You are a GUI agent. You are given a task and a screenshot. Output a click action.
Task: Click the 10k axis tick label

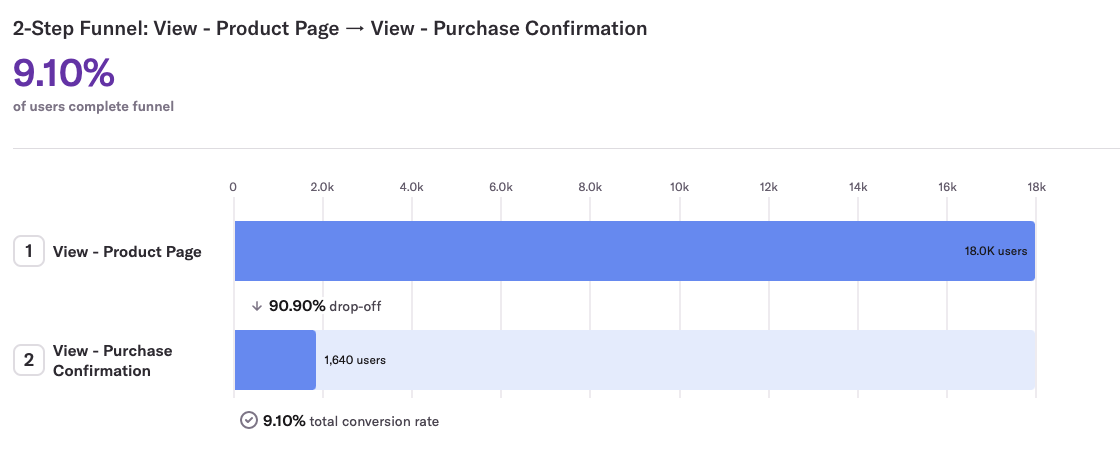(679, 187)
